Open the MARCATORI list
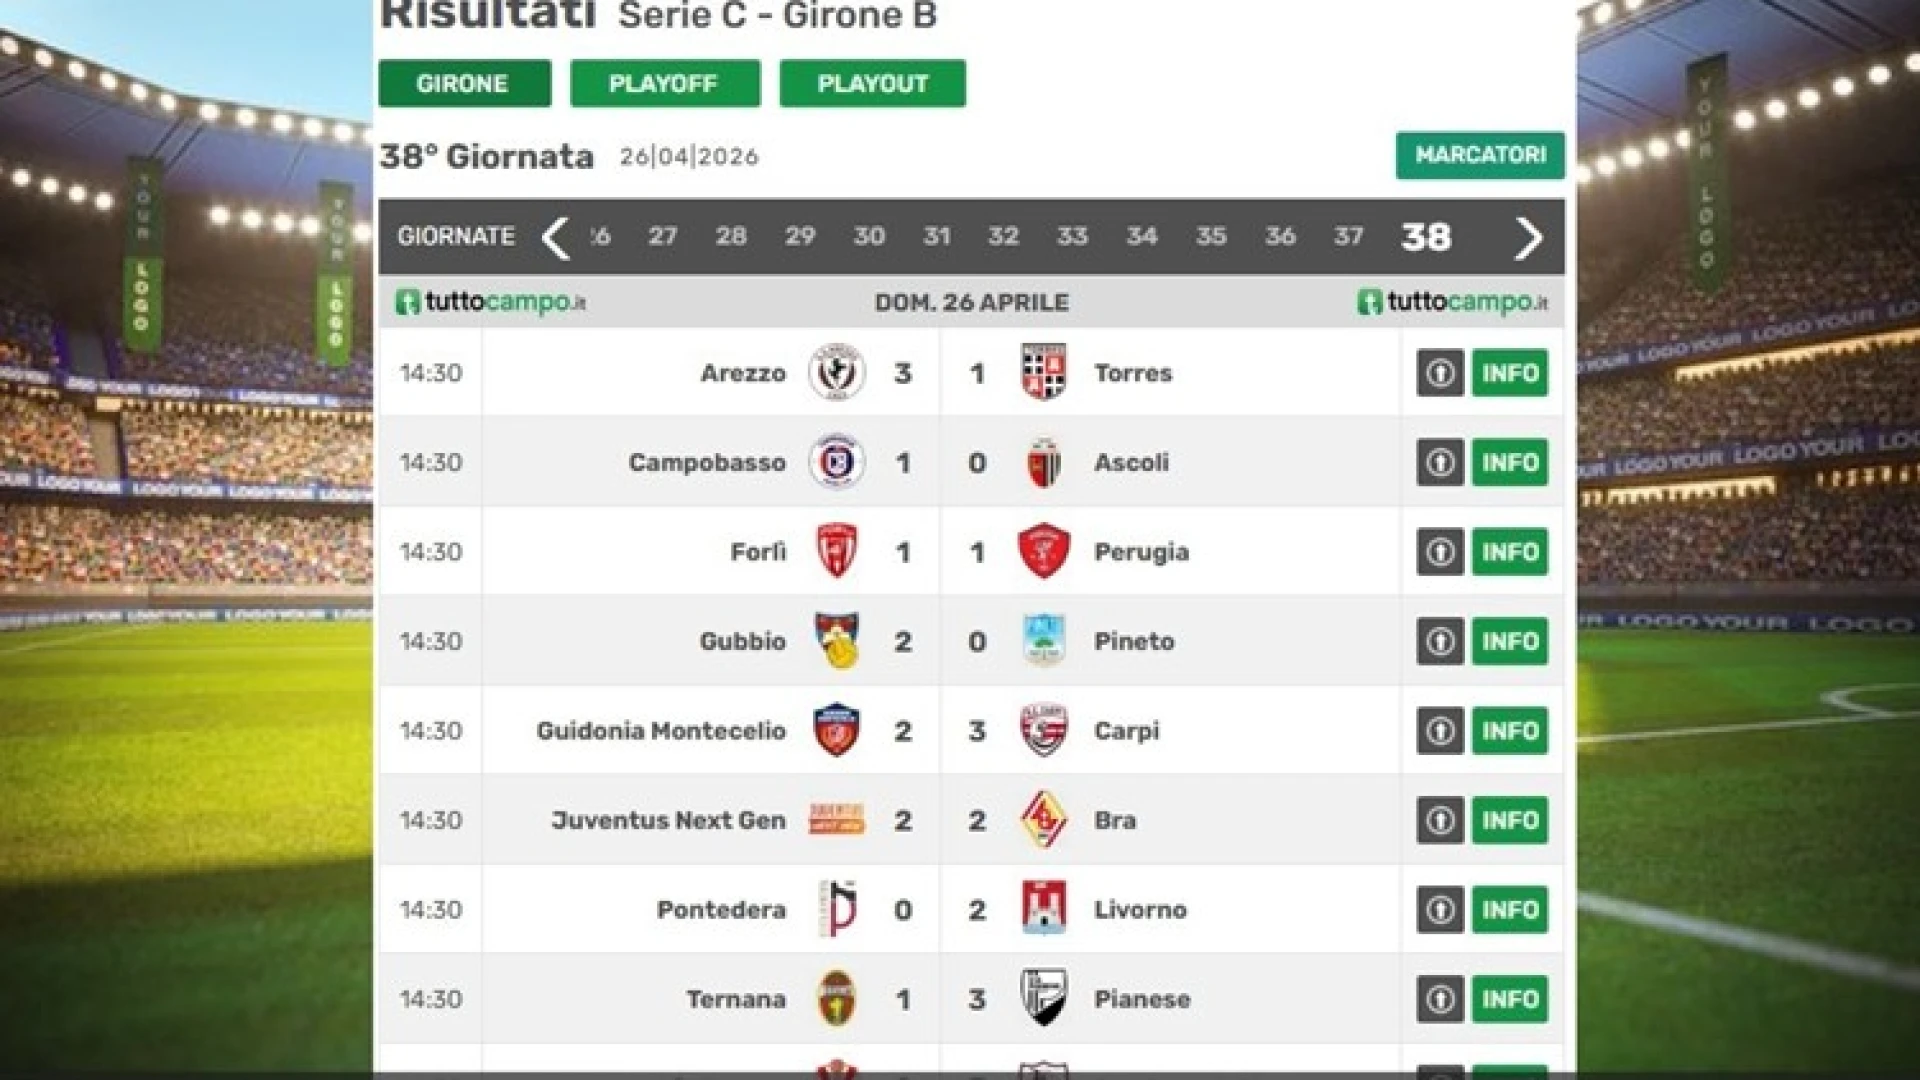The image size is (1920, 1080). click(1480, 156)
